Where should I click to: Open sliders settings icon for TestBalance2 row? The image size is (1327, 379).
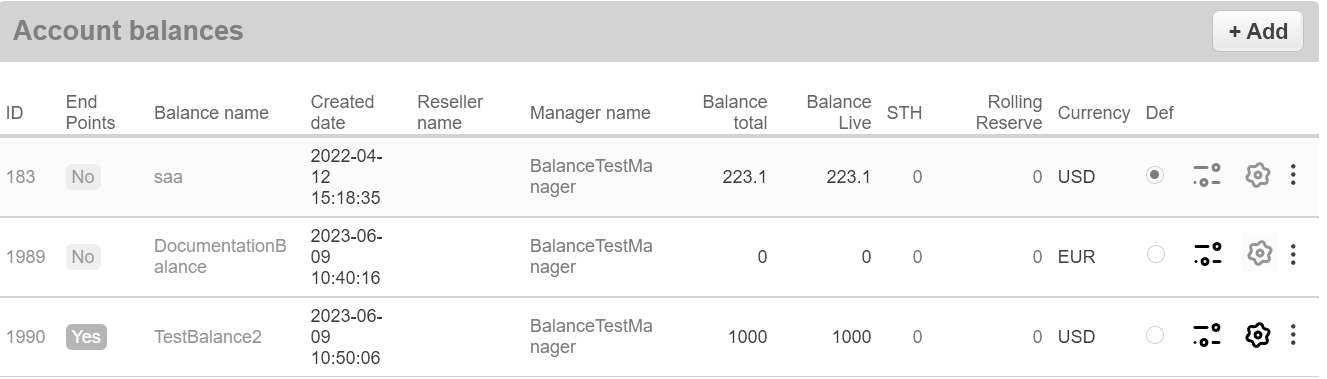(1207, 336)
